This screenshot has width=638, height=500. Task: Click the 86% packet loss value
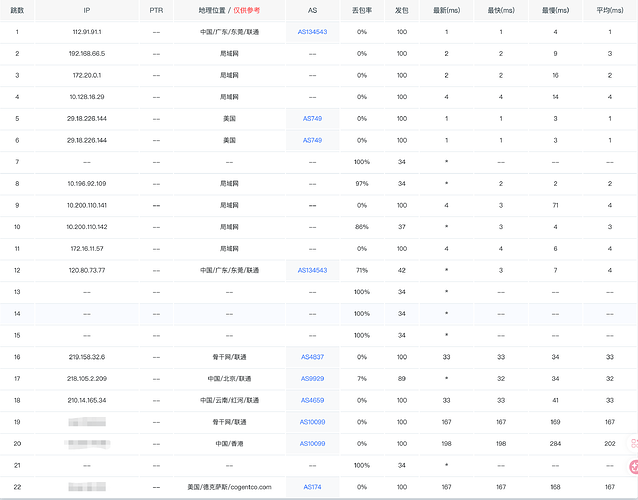362,227
